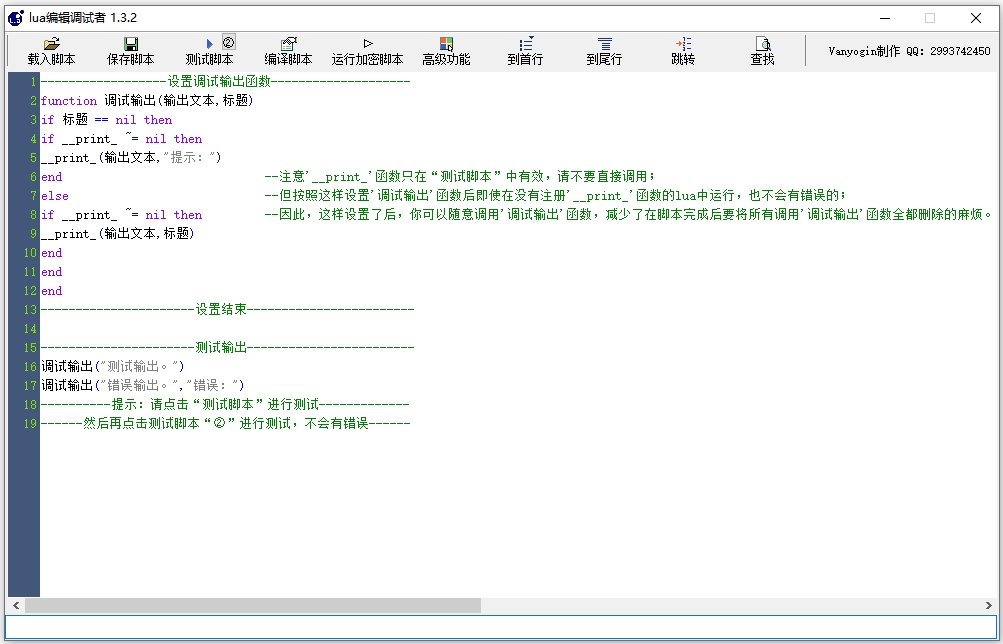The width and height of the screenshot is (1003, 644).
Task: Click the circled ② test script icon
Action: [x=228, y=43]
